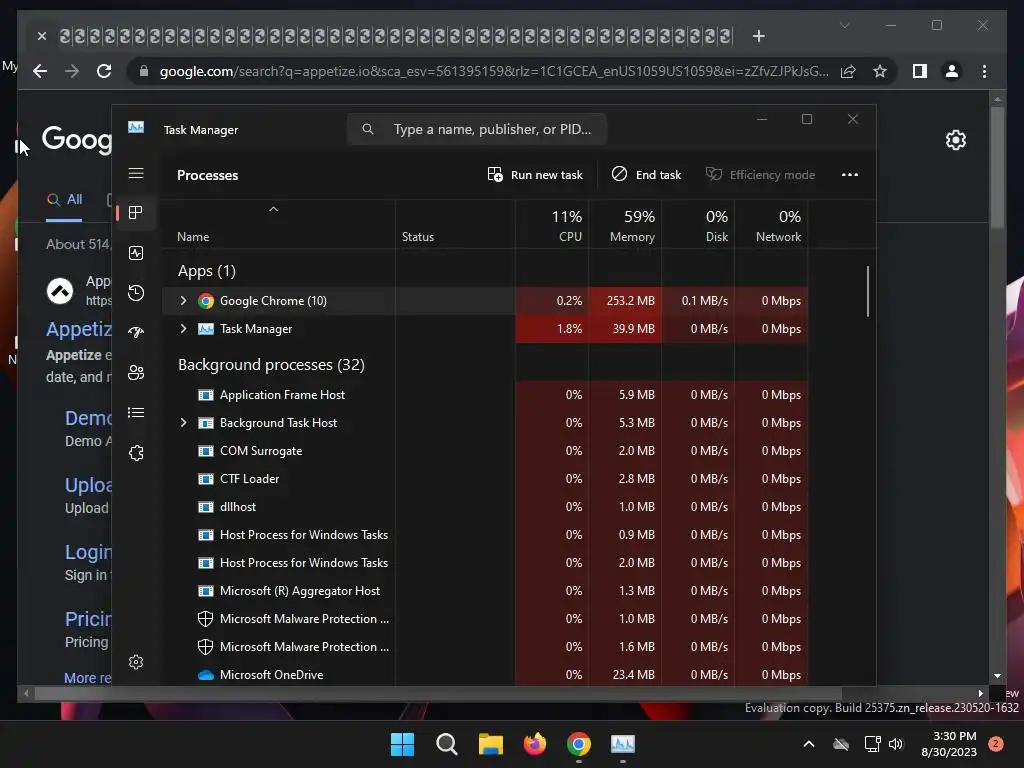Switch to Chrome taskbar icon
The height and width of the screenshot is (768, 1024).
pos(579,744)
